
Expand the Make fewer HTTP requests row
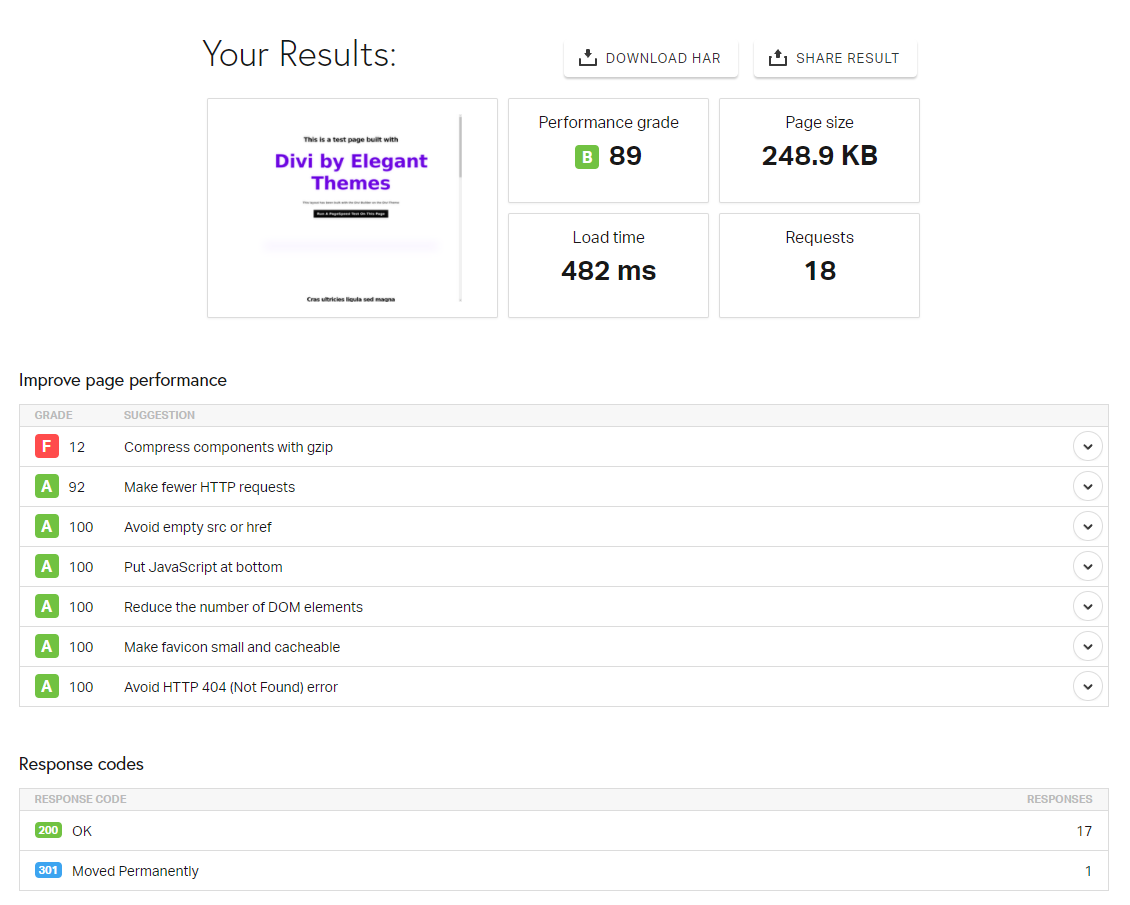click(x=1087, y=487)
